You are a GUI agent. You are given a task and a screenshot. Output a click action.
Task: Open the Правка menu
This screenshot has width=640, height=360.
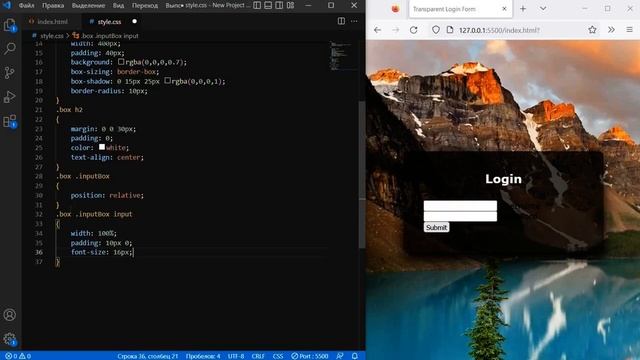tap(53, 6)
